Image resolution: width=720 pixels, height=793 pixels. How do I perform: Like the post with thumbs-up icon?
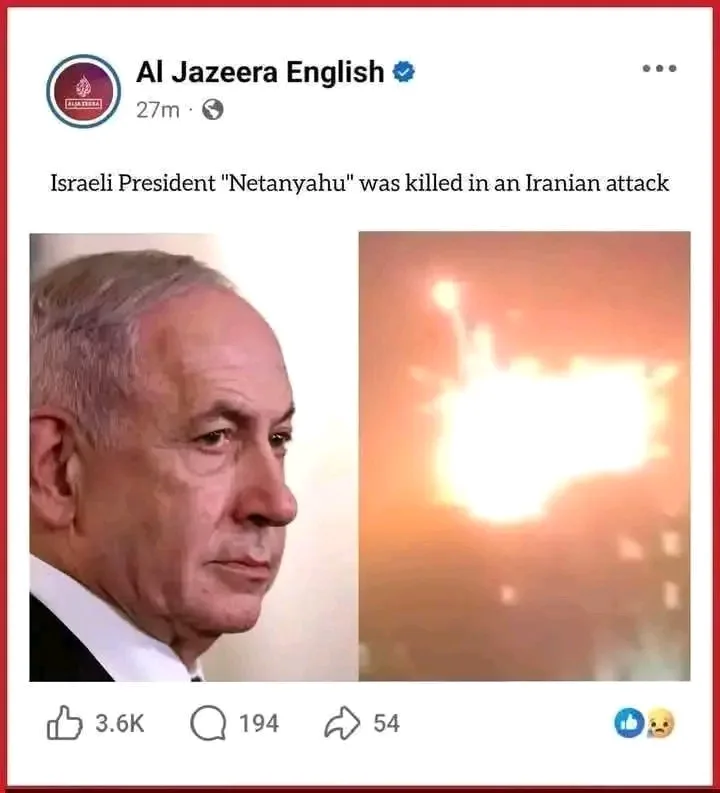point(64,723)
